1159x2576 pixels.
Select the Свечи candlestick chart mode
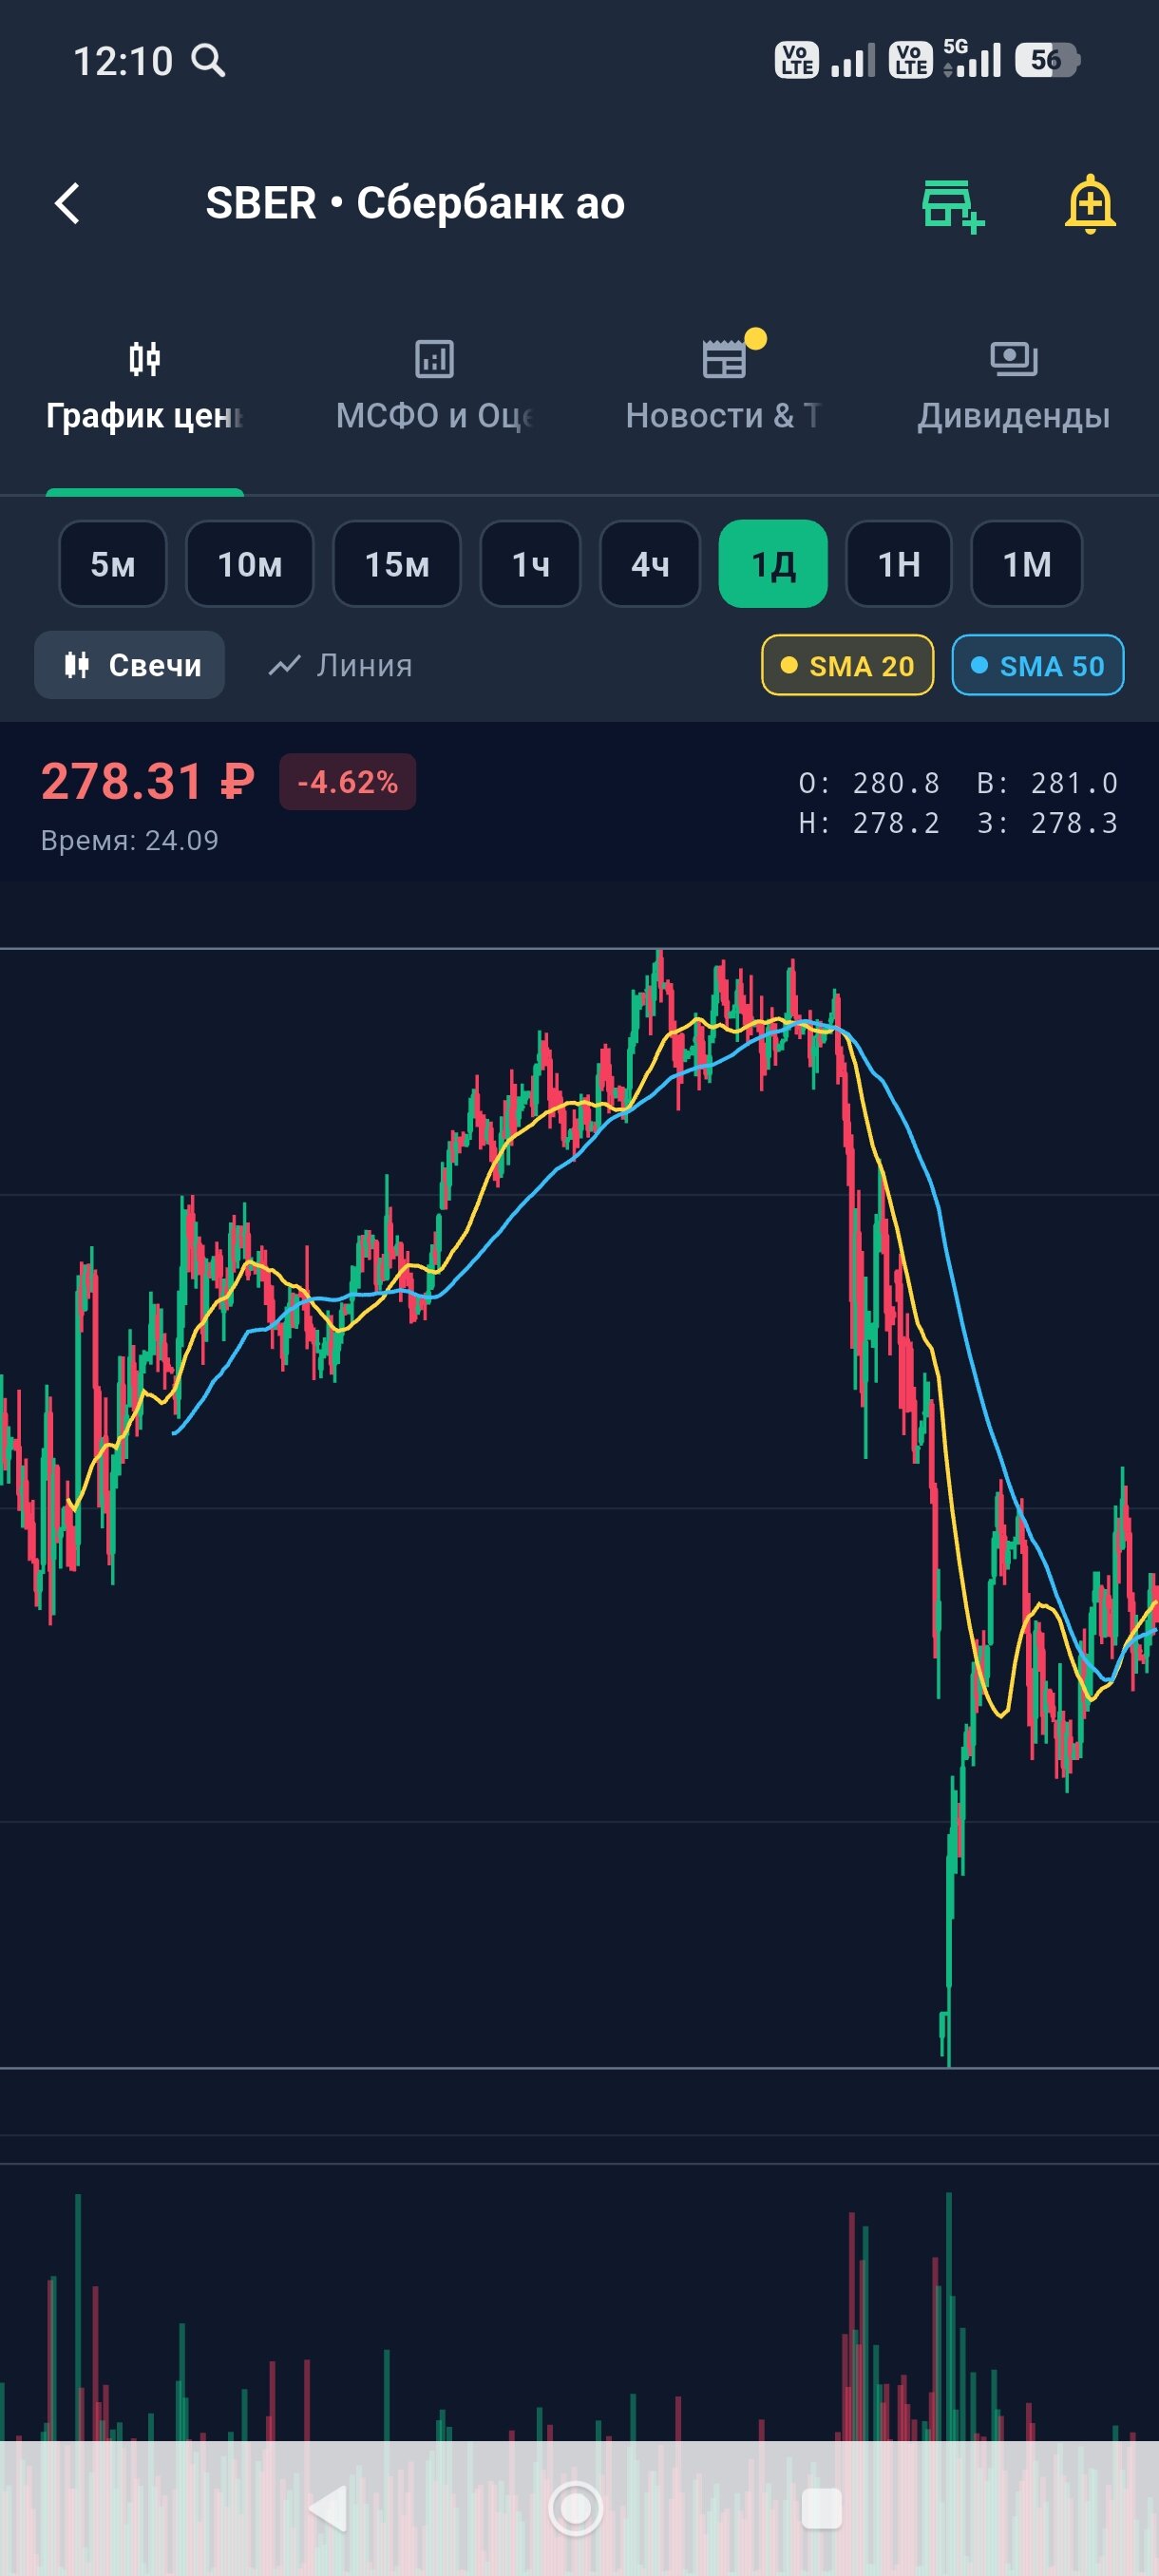tap(130, 665)
